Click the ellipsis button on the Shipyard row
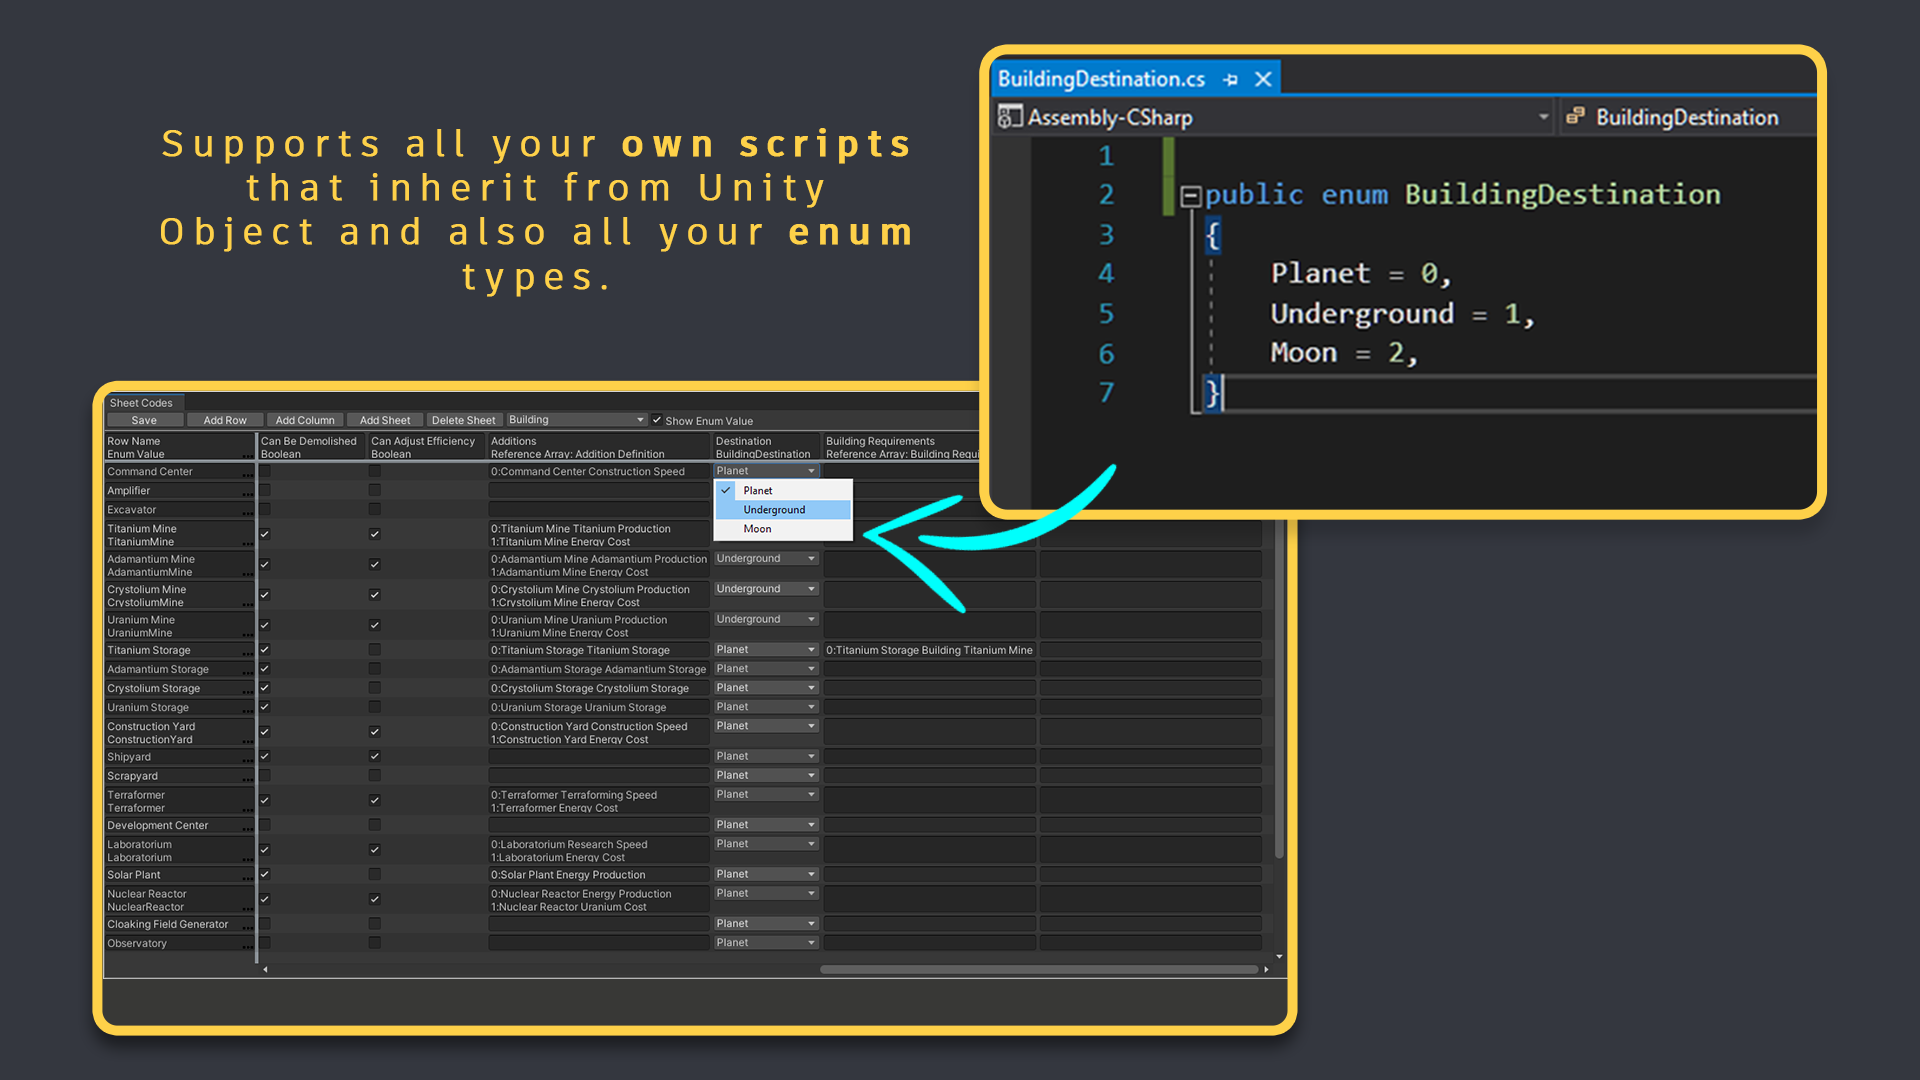The height and width of the screenshot is (1080, 1920). 248,759
